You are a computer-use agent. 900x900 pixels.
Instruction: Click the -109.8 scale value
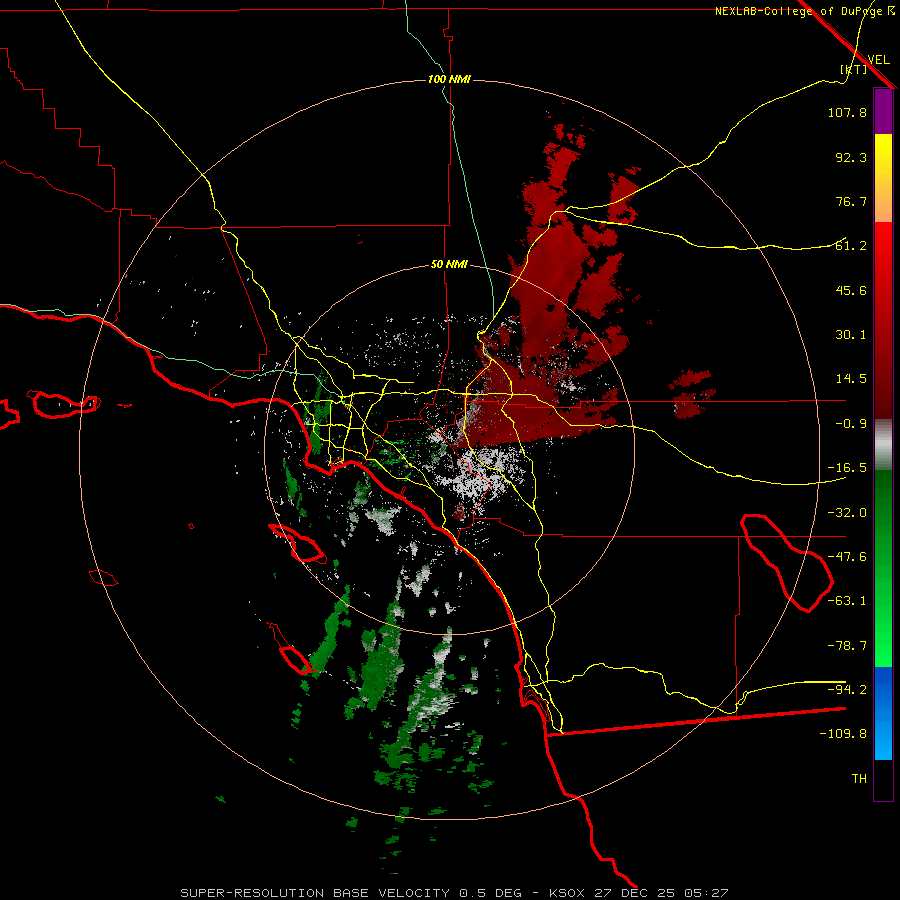(x=843, y=734)
